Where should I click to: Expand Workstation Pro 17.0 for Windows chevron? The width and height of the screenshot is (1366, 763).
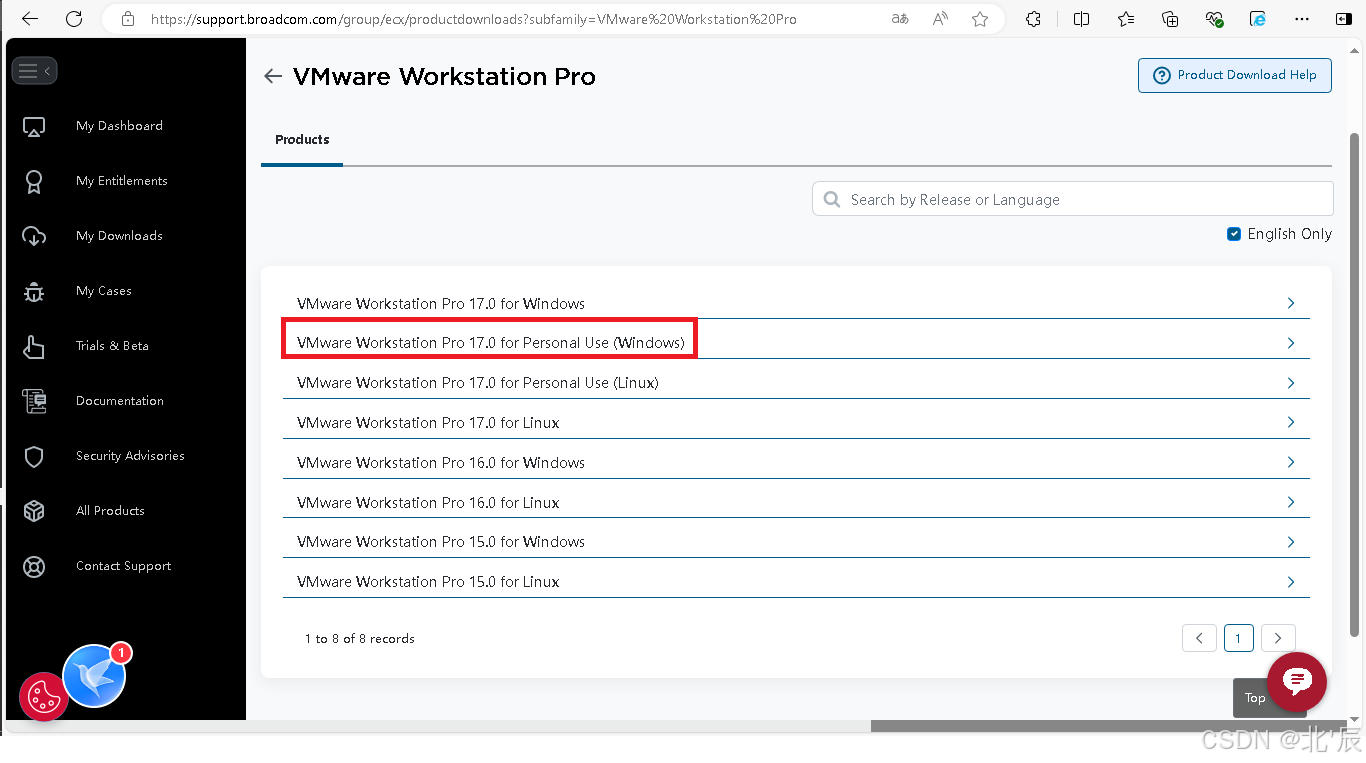[x=1291, y=303]
